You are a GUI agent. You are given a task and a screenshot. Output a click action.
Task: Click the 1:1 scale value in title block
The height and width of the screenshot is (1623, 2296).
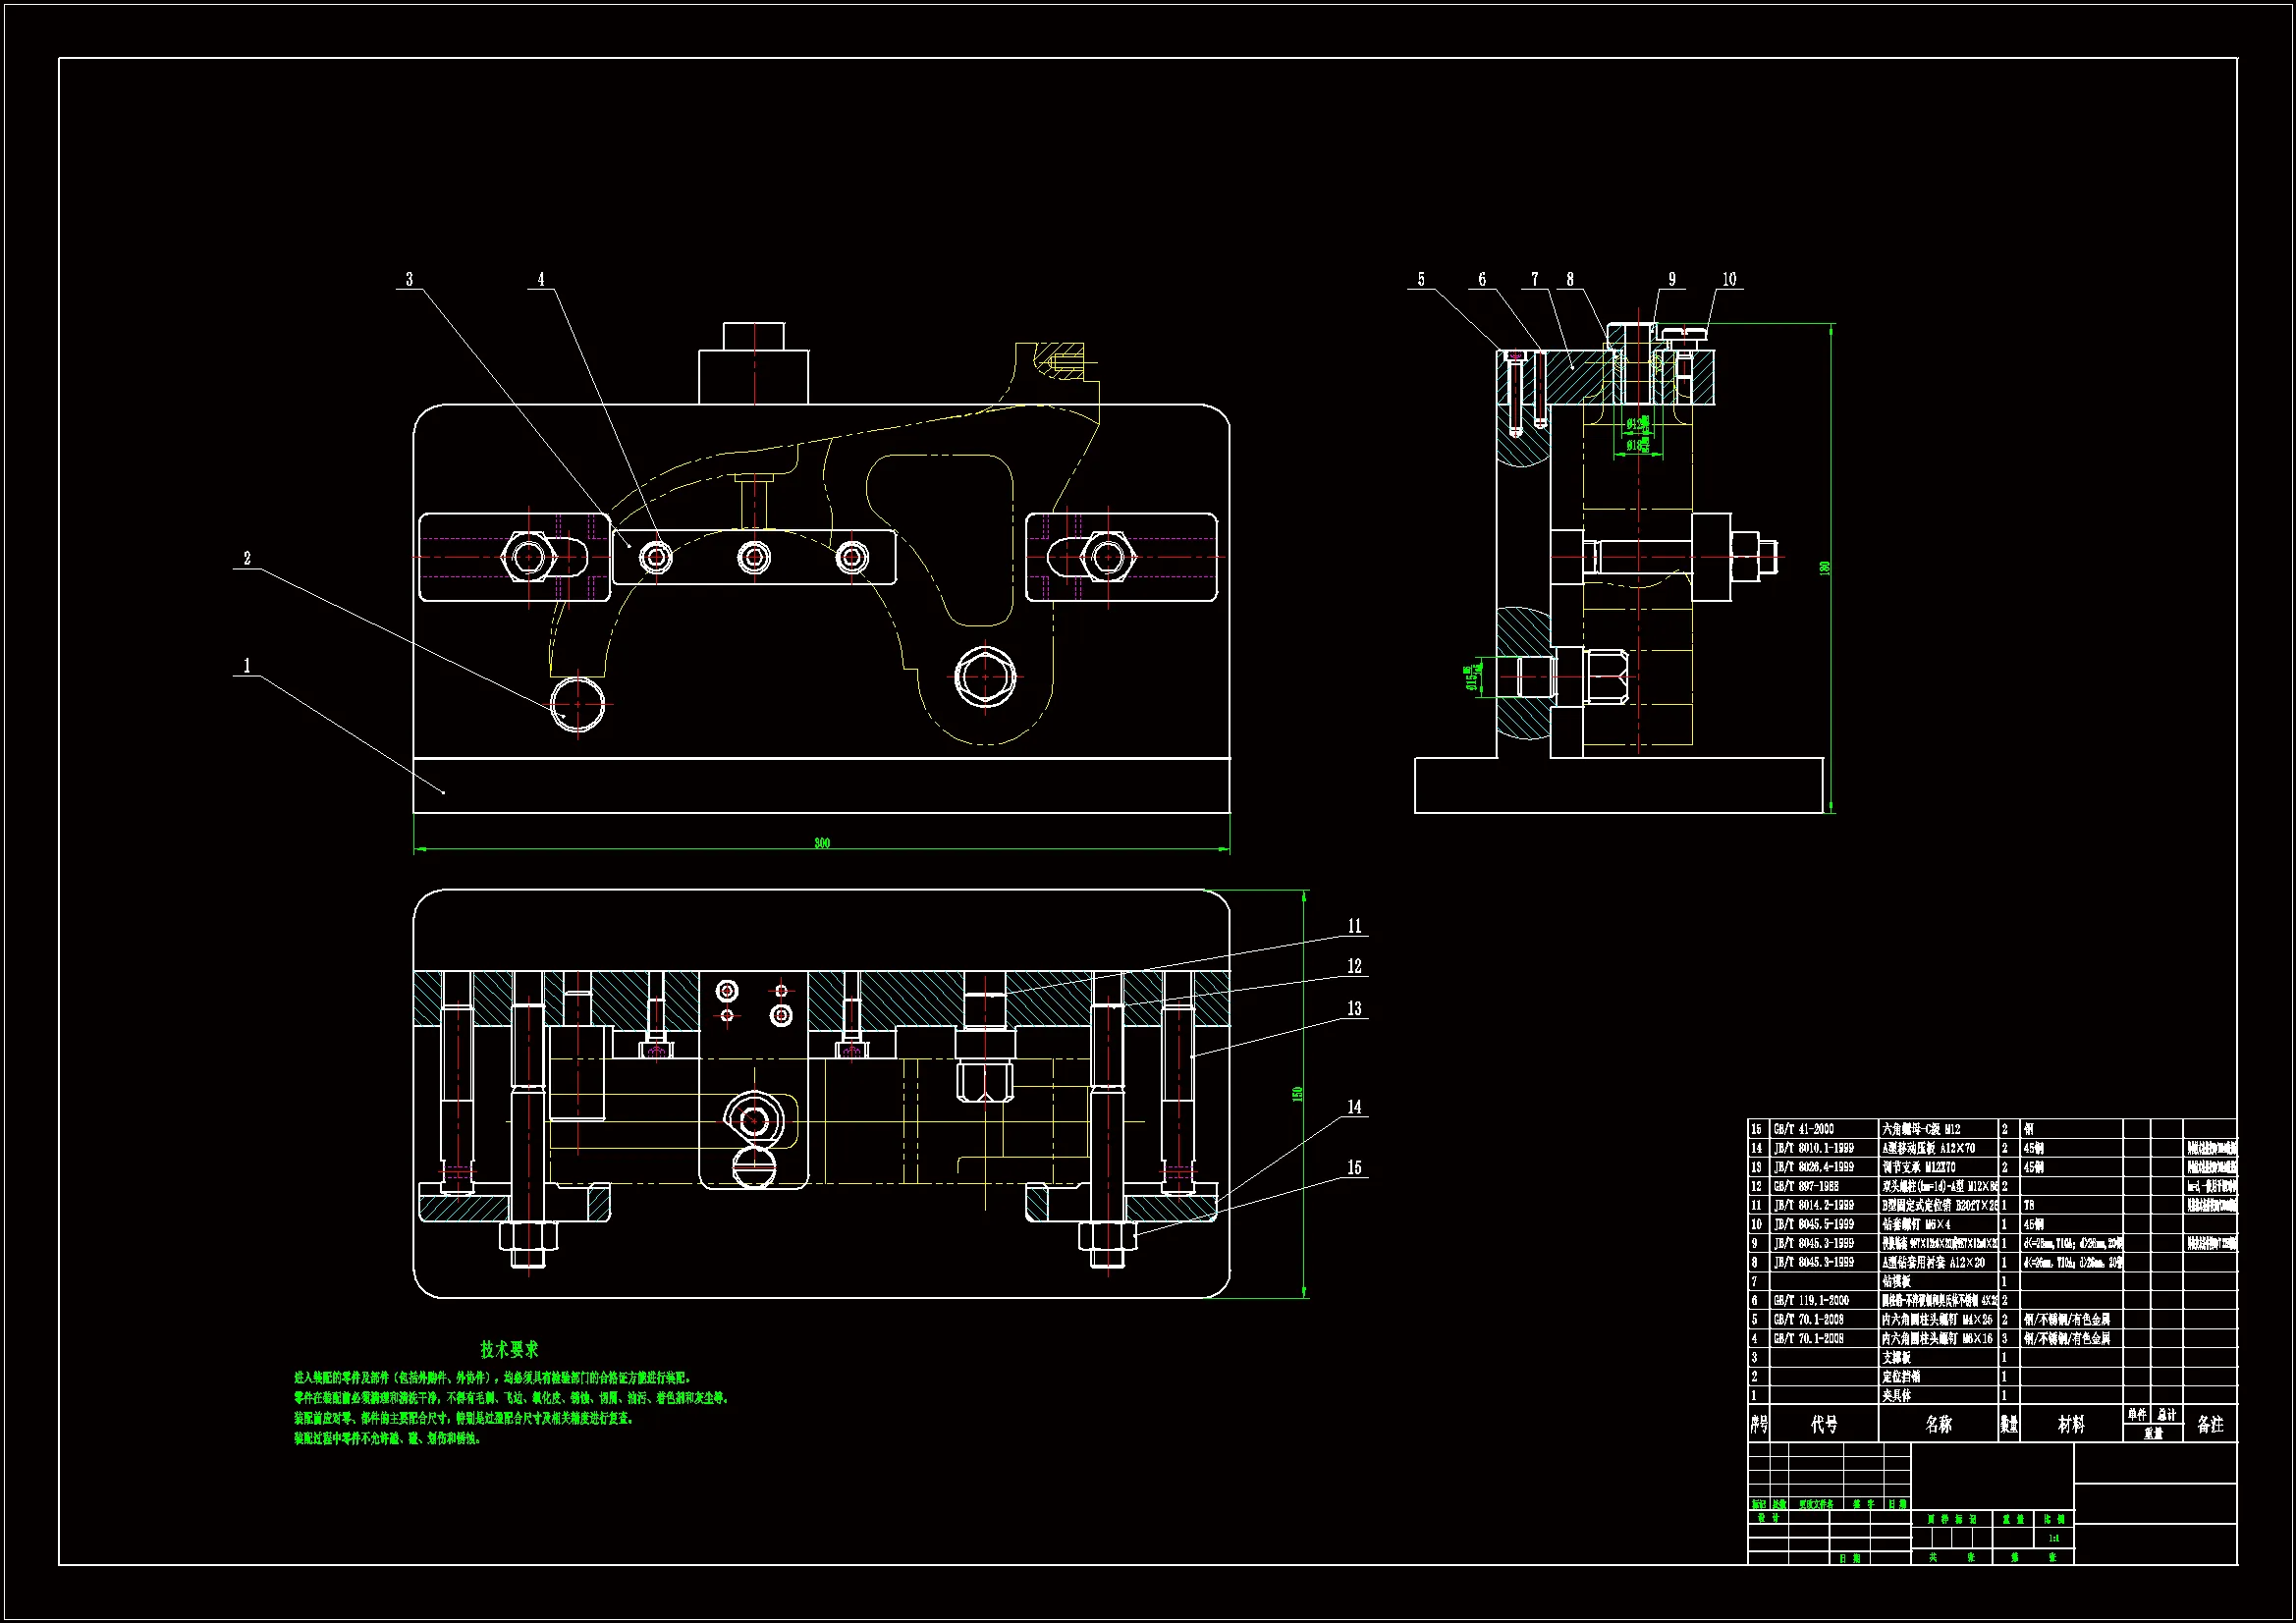tap(2053, 1539)
